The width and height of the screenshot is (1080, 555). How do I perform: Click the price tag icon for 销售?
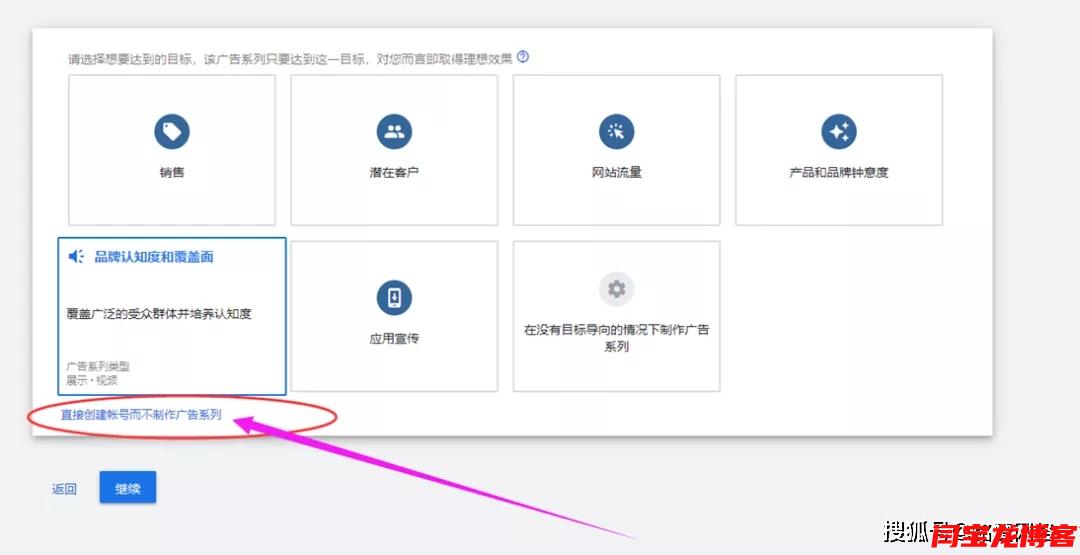pyautogui.click(x=172, y=131)
